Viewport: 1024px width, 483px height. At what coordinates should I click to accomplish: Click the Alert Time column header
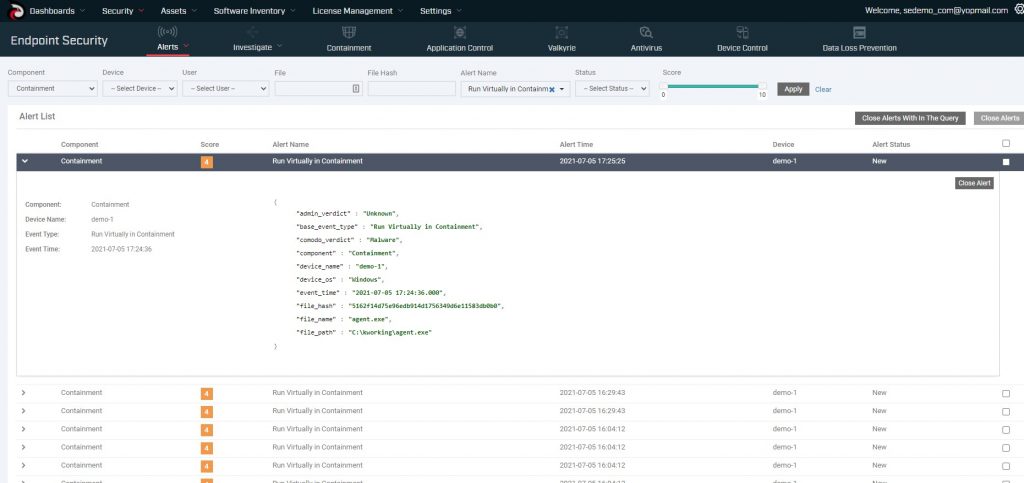(x=576, y=144)
